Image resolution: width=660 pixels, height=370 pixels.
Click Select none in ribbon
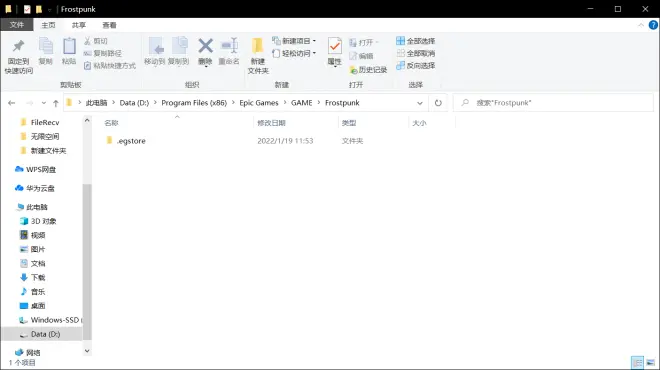click(415, 53)
